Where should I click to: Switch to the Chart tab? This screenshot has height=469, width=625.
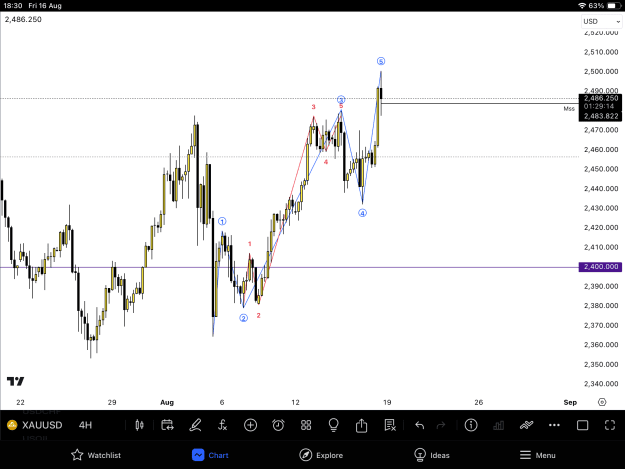pyautogui.click(x=210, y=455)
